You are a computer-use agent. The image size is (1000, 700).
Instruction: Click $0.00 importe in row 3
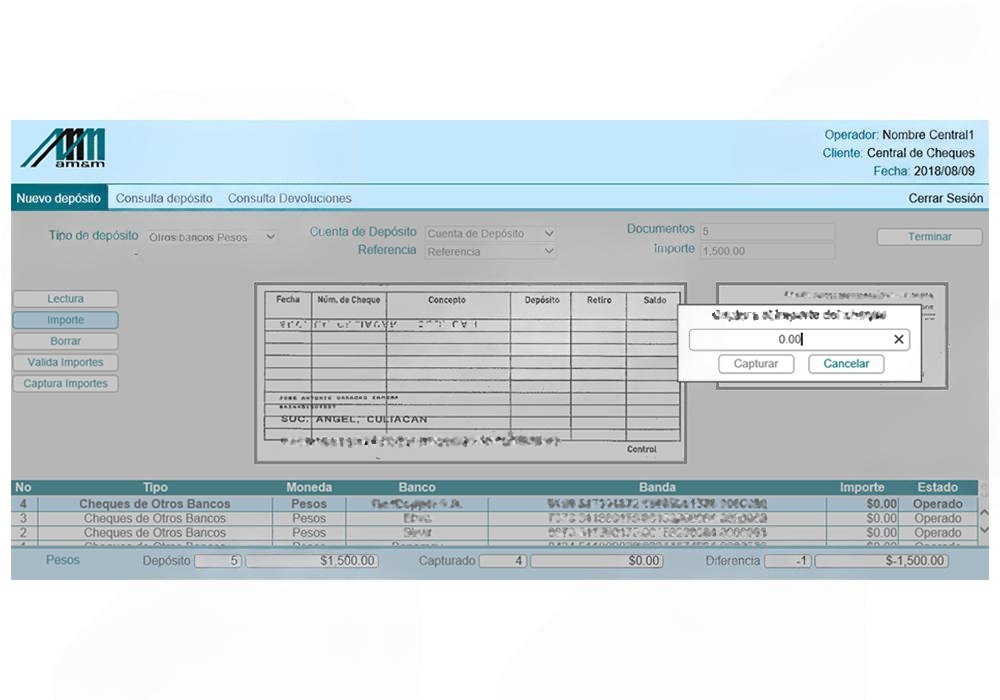pyautogui.click(x=881, y=518)
